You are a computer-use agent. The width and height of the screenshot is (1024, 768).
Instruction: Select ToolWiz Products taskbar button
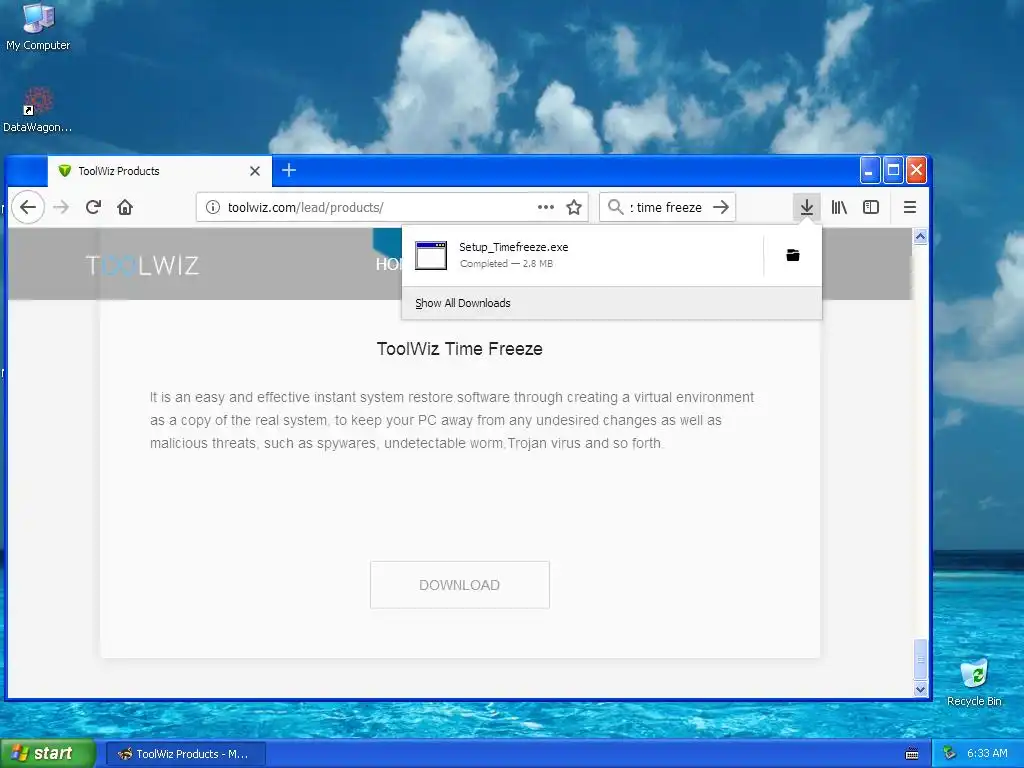[x=185, y=754]
